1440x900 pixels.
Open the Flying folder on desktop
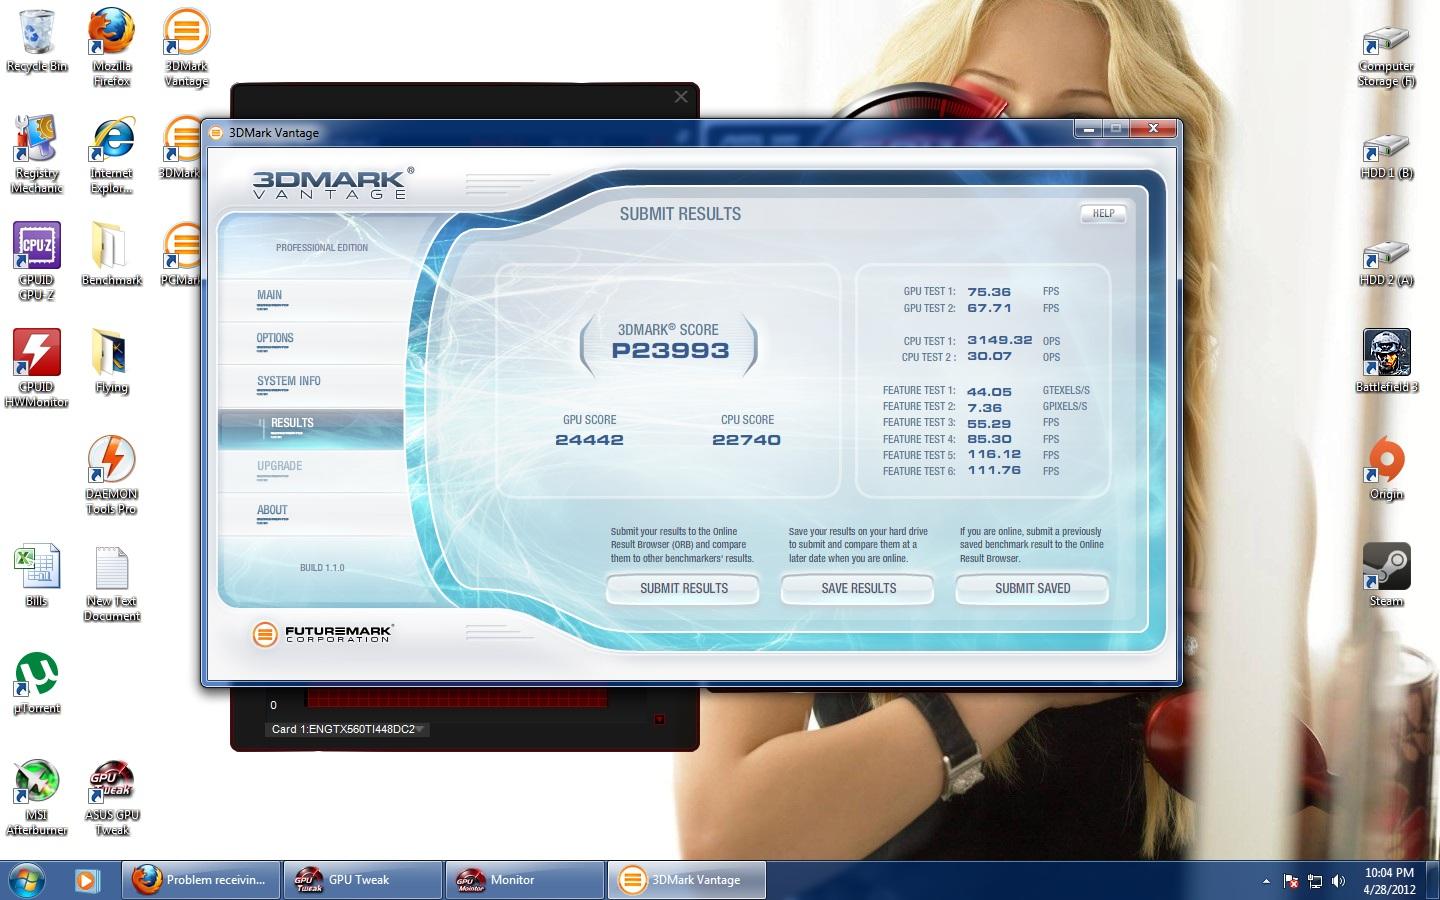click(x=111, y=360)
